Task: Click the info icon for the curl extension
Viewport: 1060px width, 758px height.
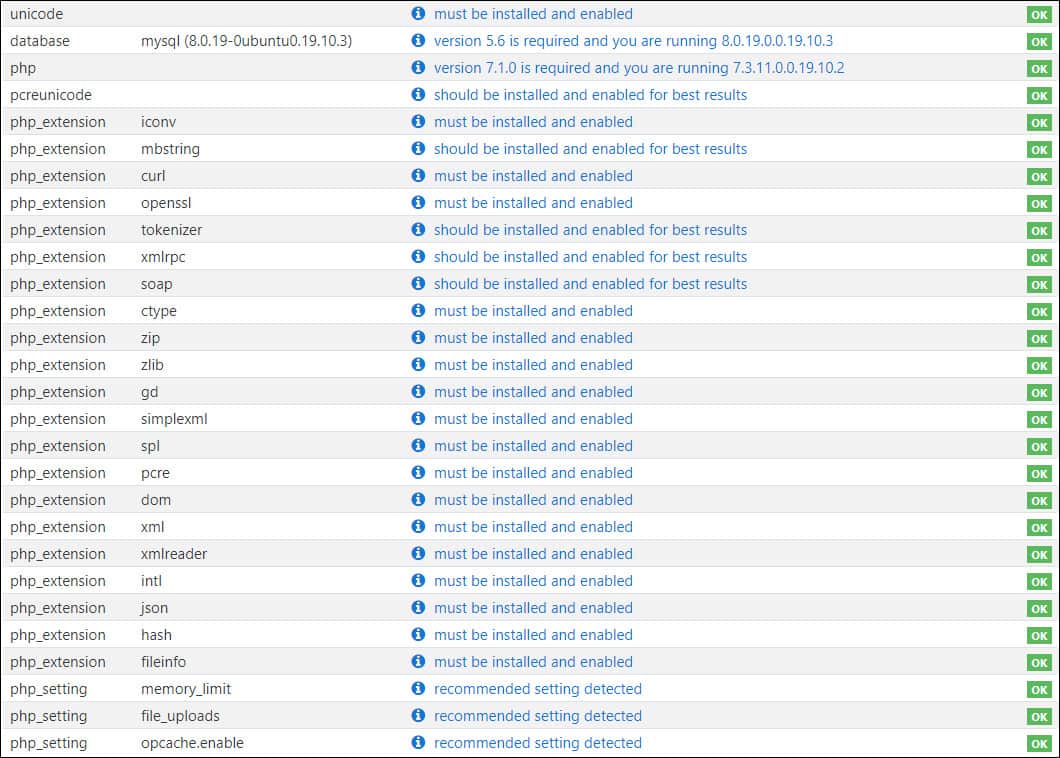Action: point(419,176)
